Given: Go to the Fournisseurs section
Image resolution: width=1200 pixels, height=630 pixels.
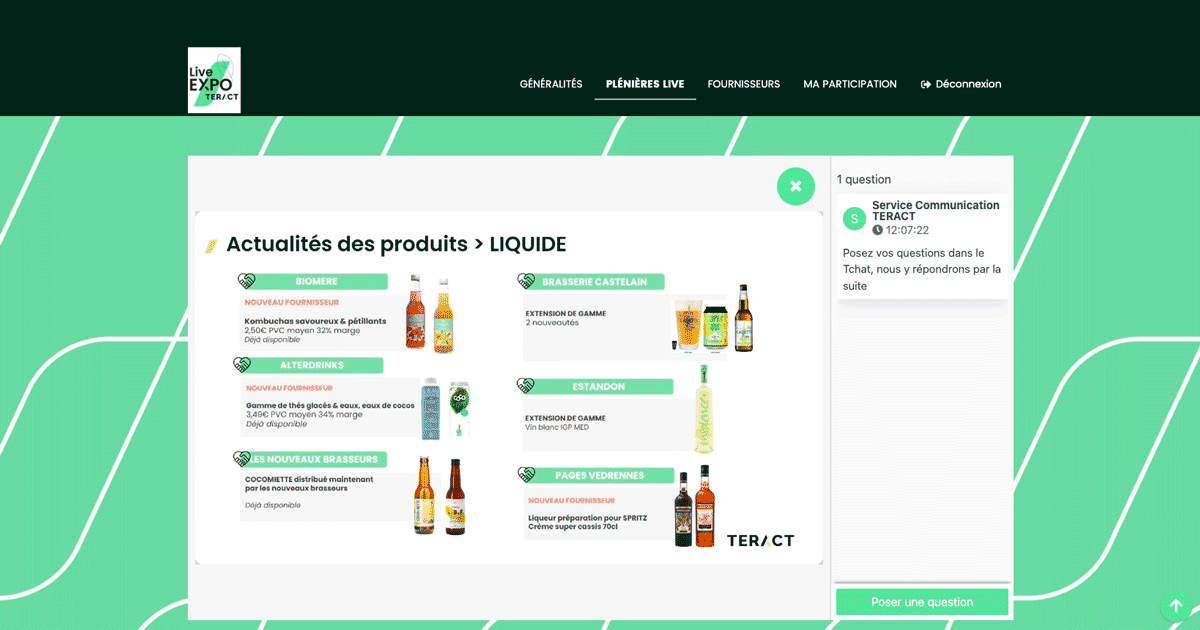Looking at the screenshot, I should (743, 85).
